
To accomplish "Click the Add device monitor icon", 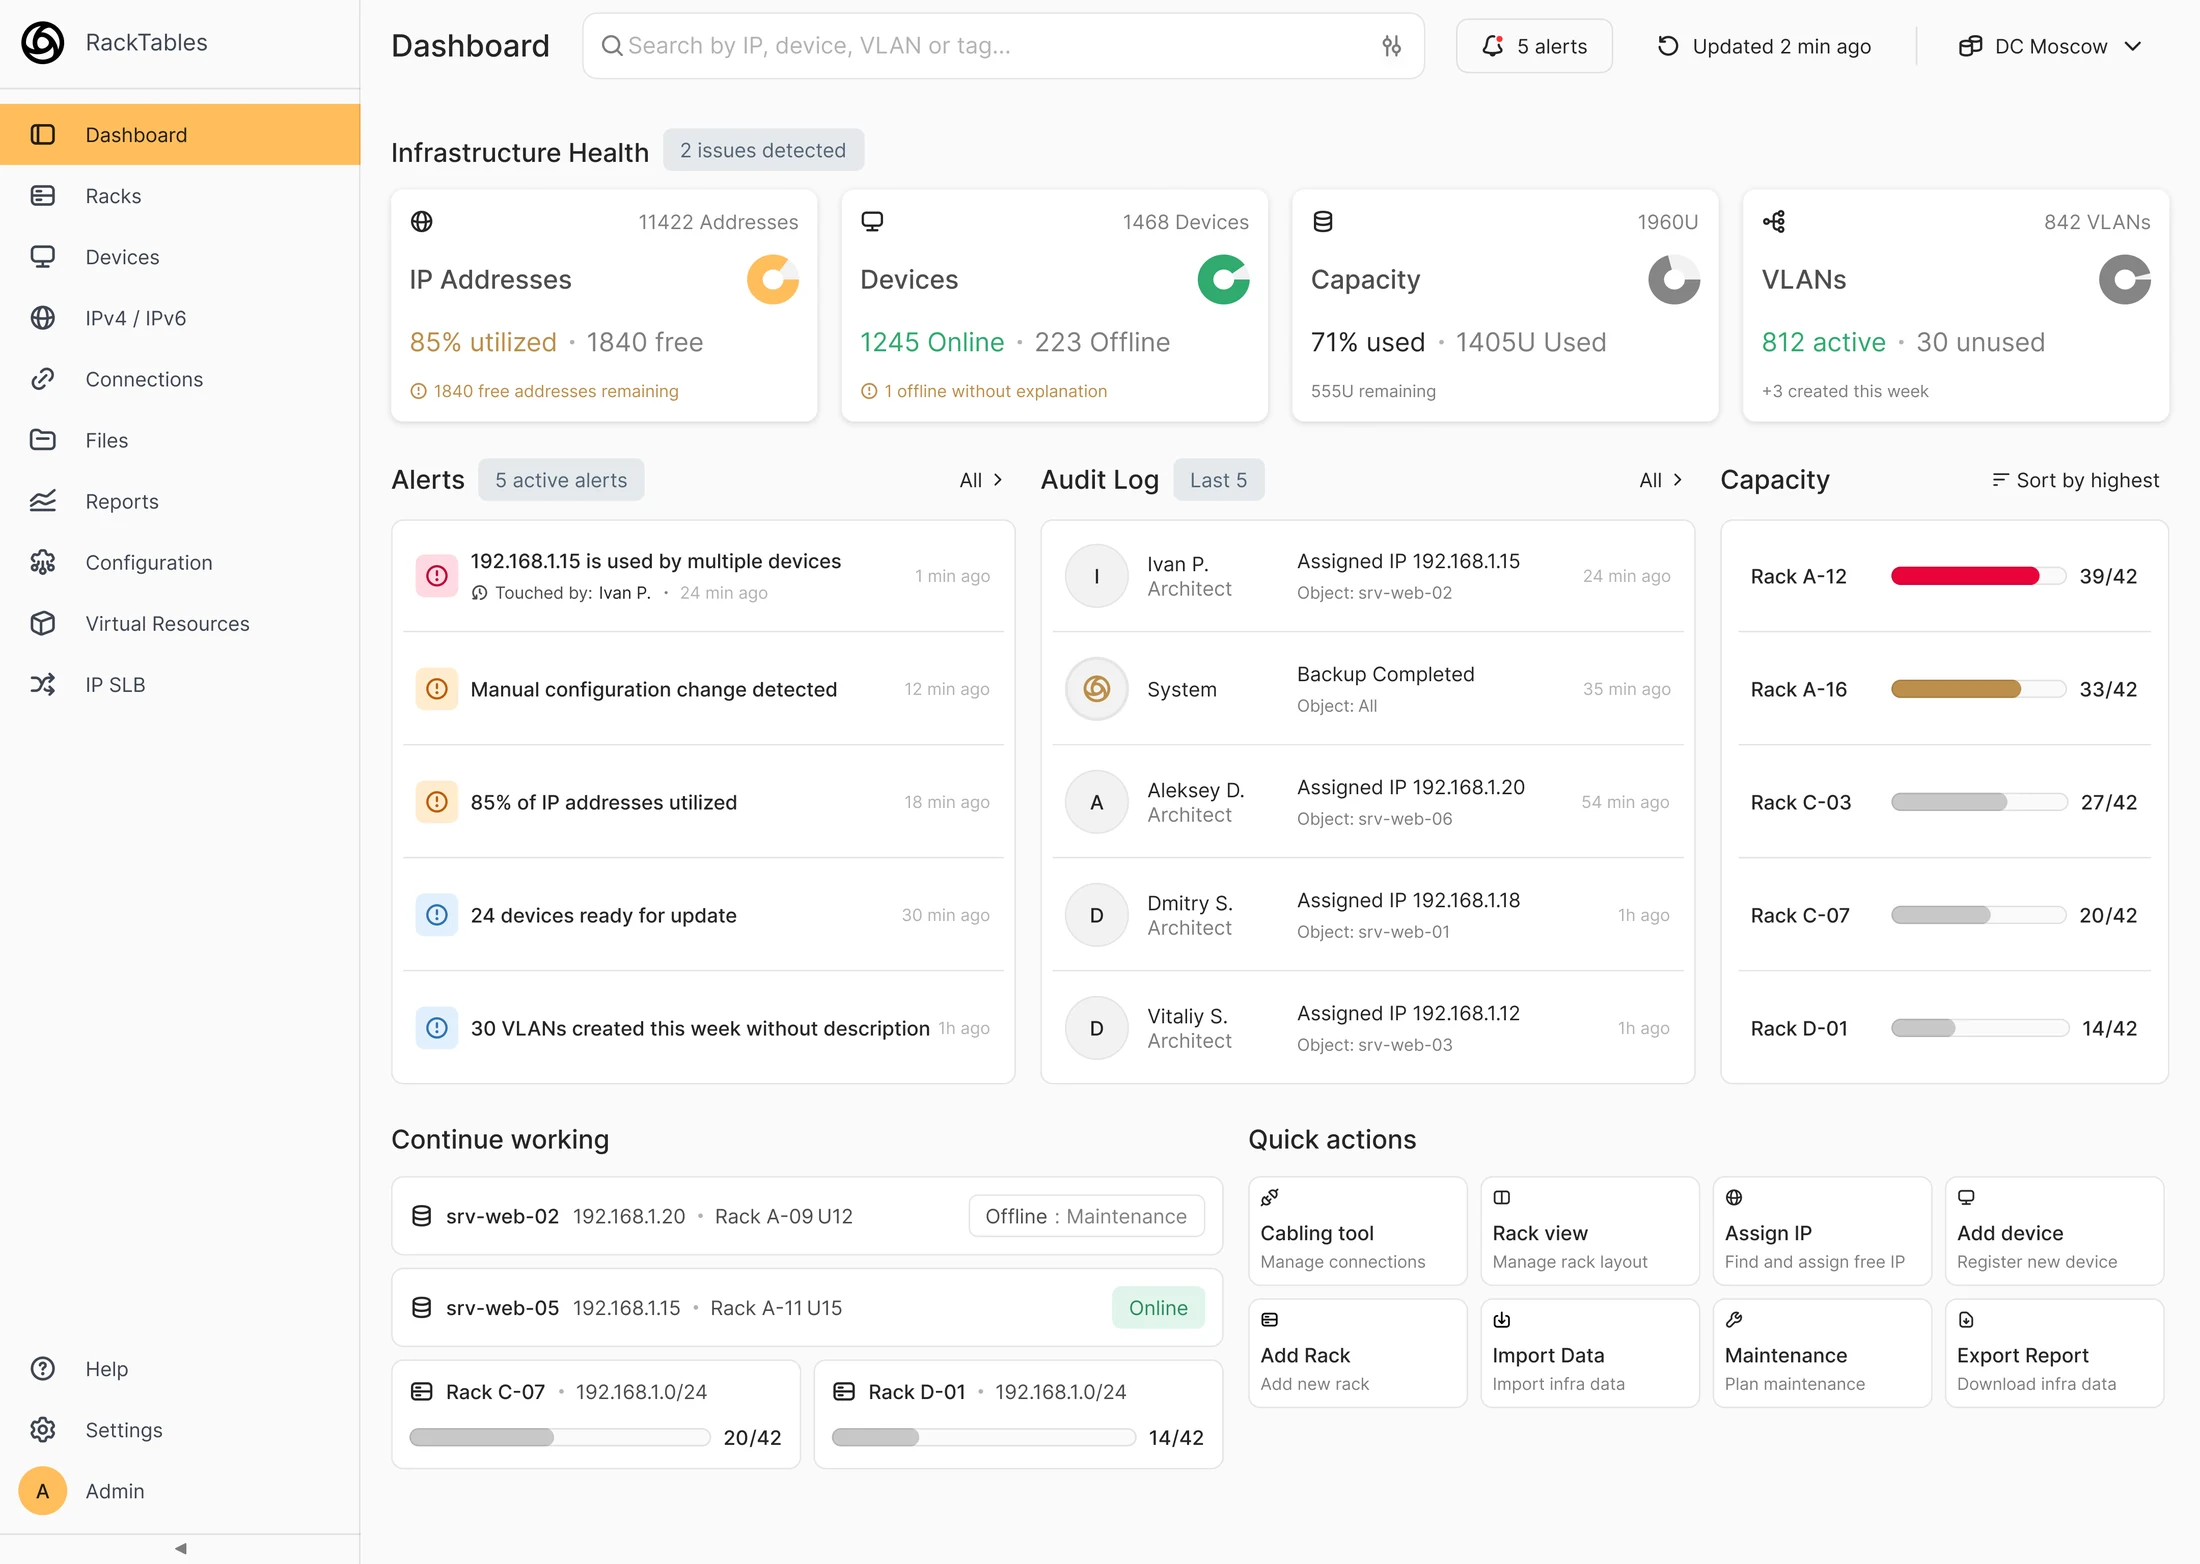I will click(x=1966, y=1197).
